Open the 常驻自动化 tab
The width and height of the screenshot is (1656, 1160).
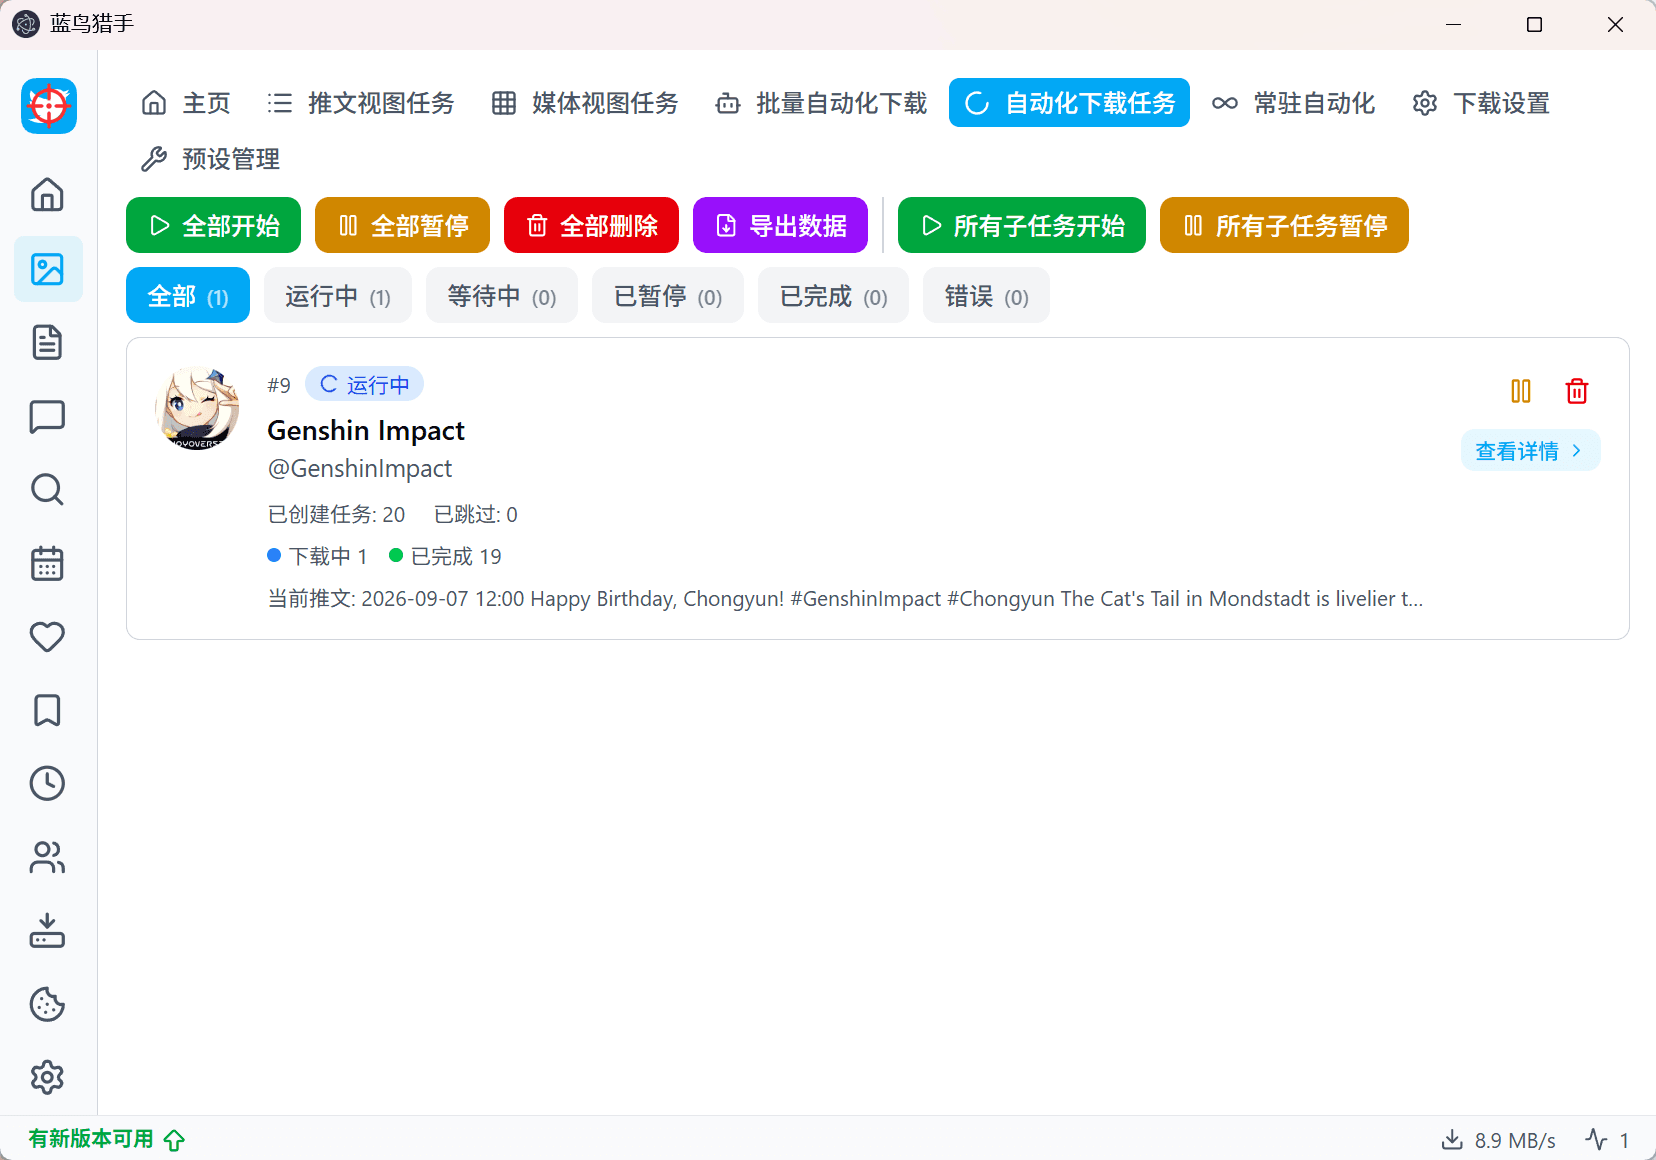[x=1294, y=103]
